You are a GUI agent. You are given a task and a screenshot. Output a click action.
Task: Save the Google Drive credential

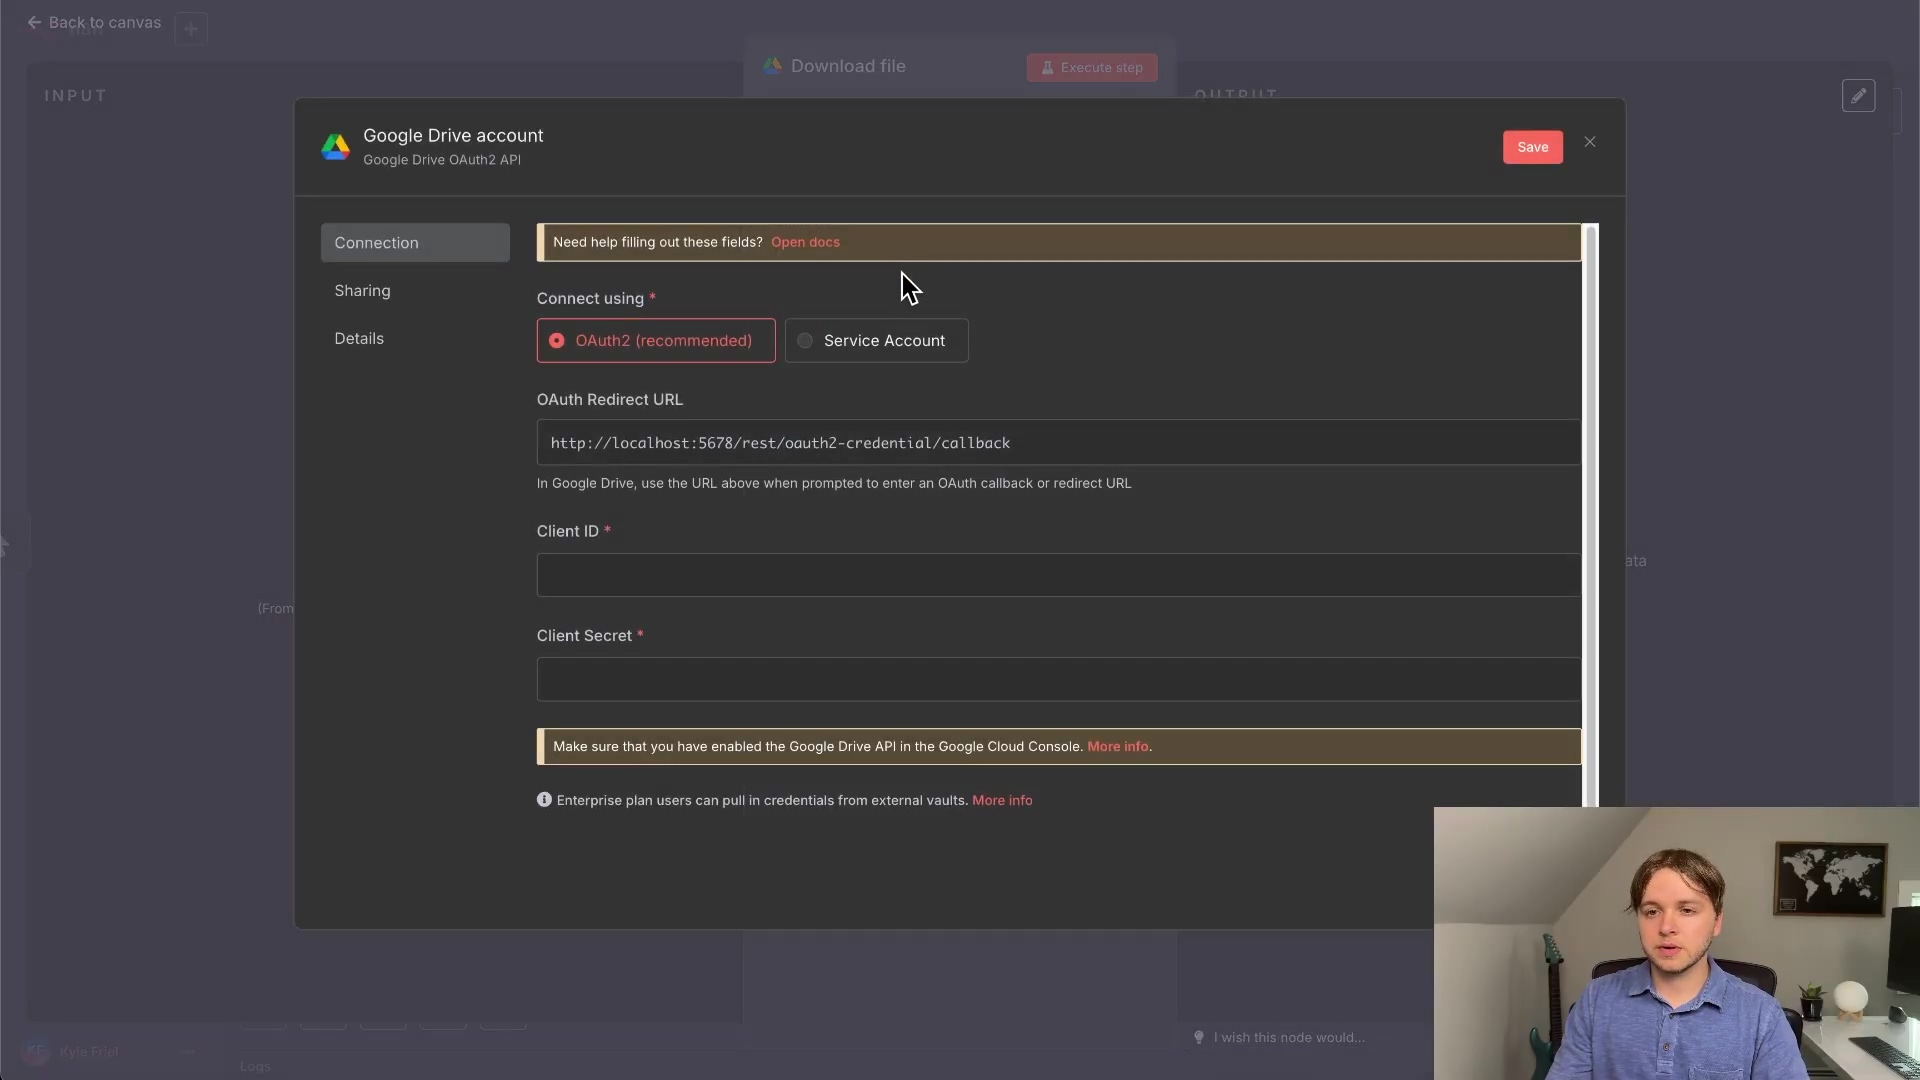click(1532, 147)
